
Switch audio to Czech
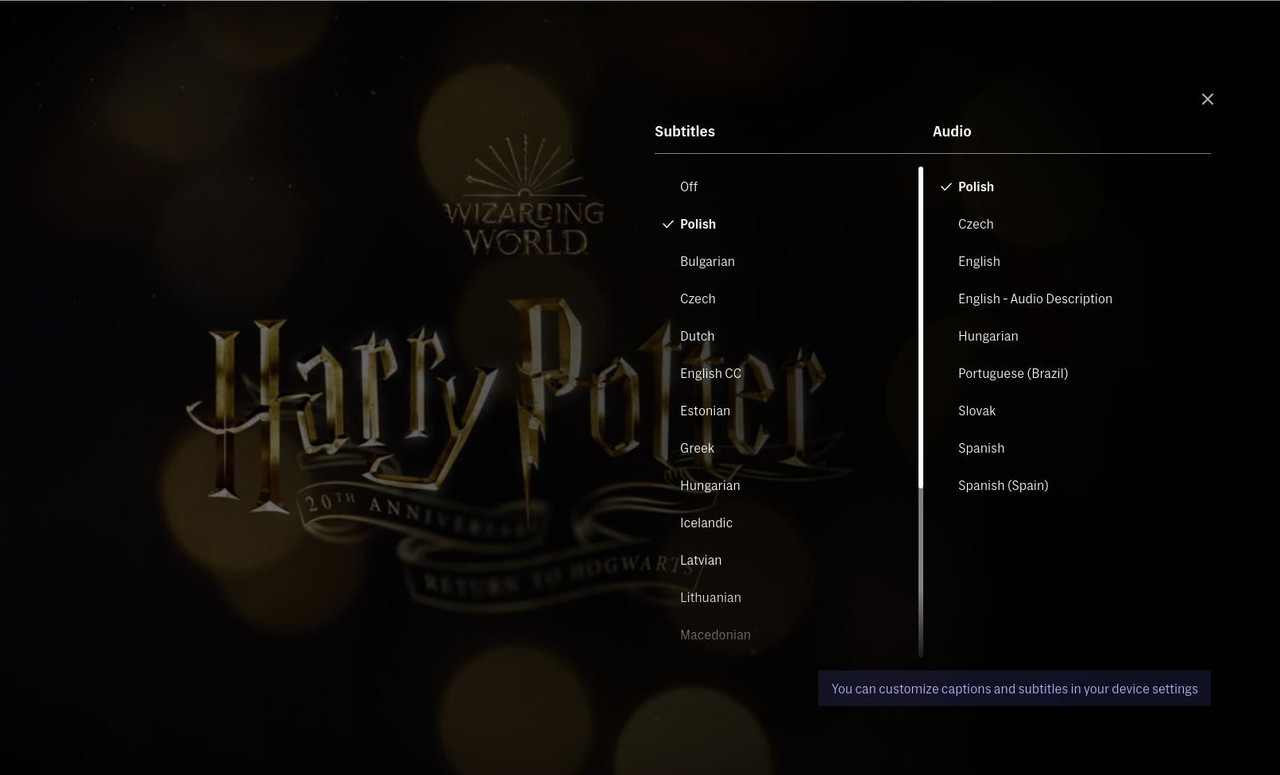coord(976,224)
